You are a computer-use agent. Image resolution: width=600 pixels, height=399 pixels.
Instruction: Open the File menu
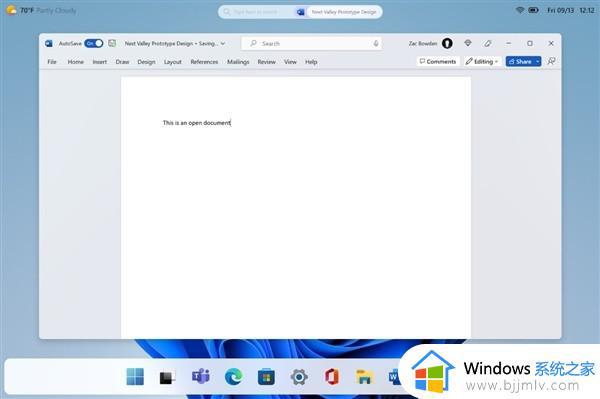coord(52,62)
